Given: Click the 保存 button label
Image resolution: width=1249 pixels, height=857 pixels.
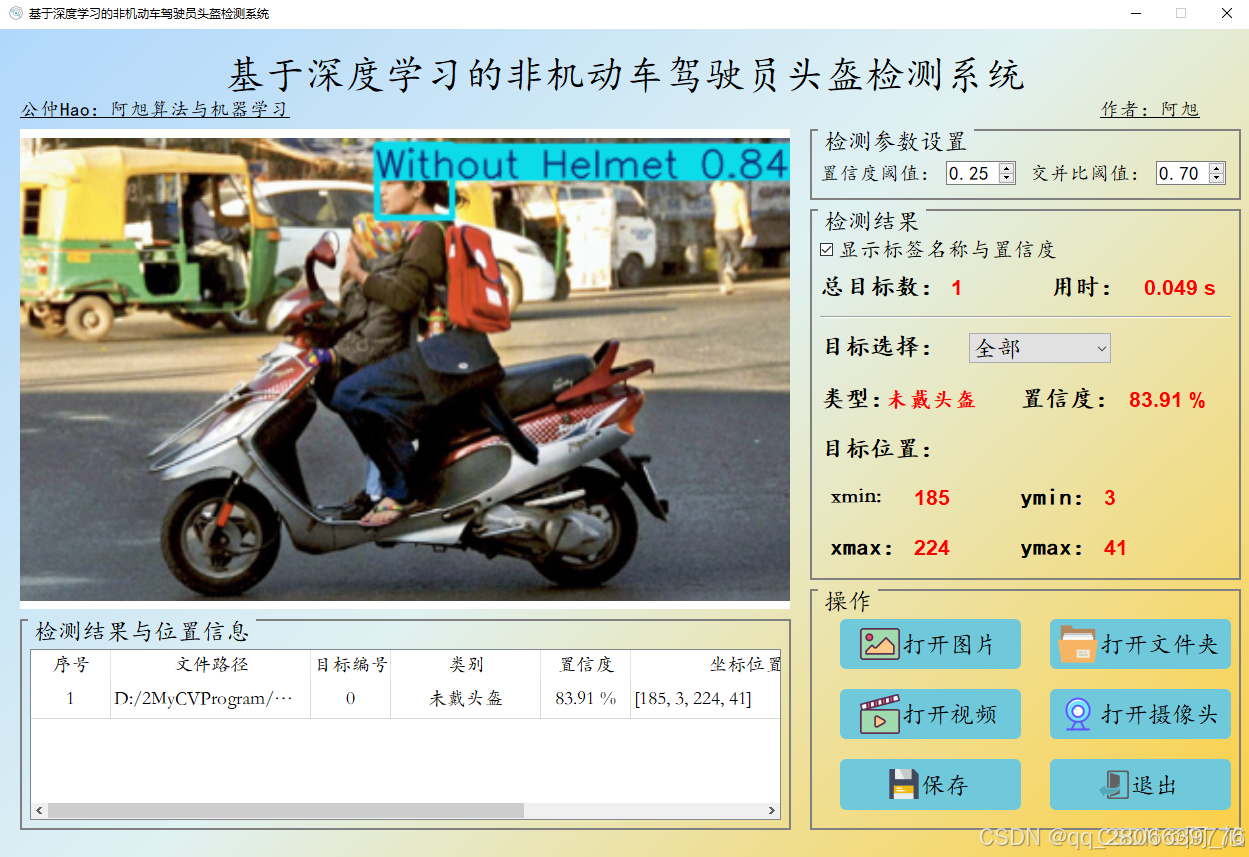Looking at the screenshot, I should [945, 785].
